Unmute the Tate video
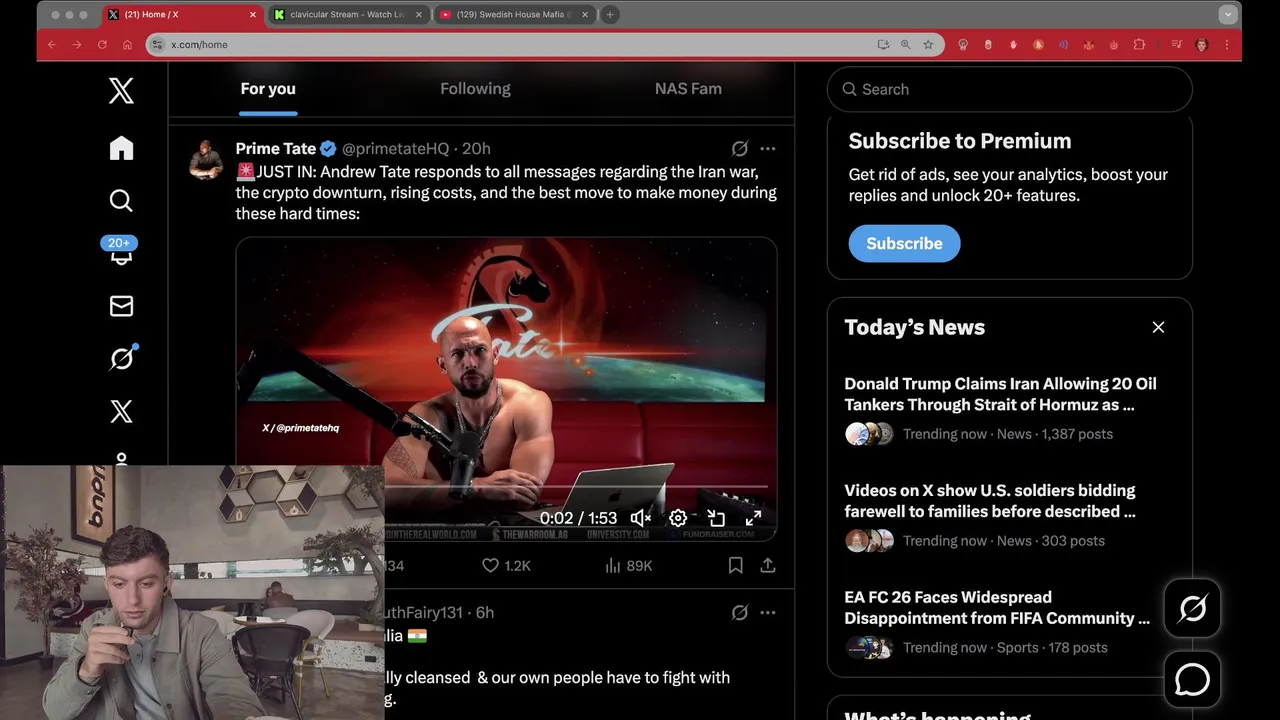The image size is (1280, 720). 641,518
